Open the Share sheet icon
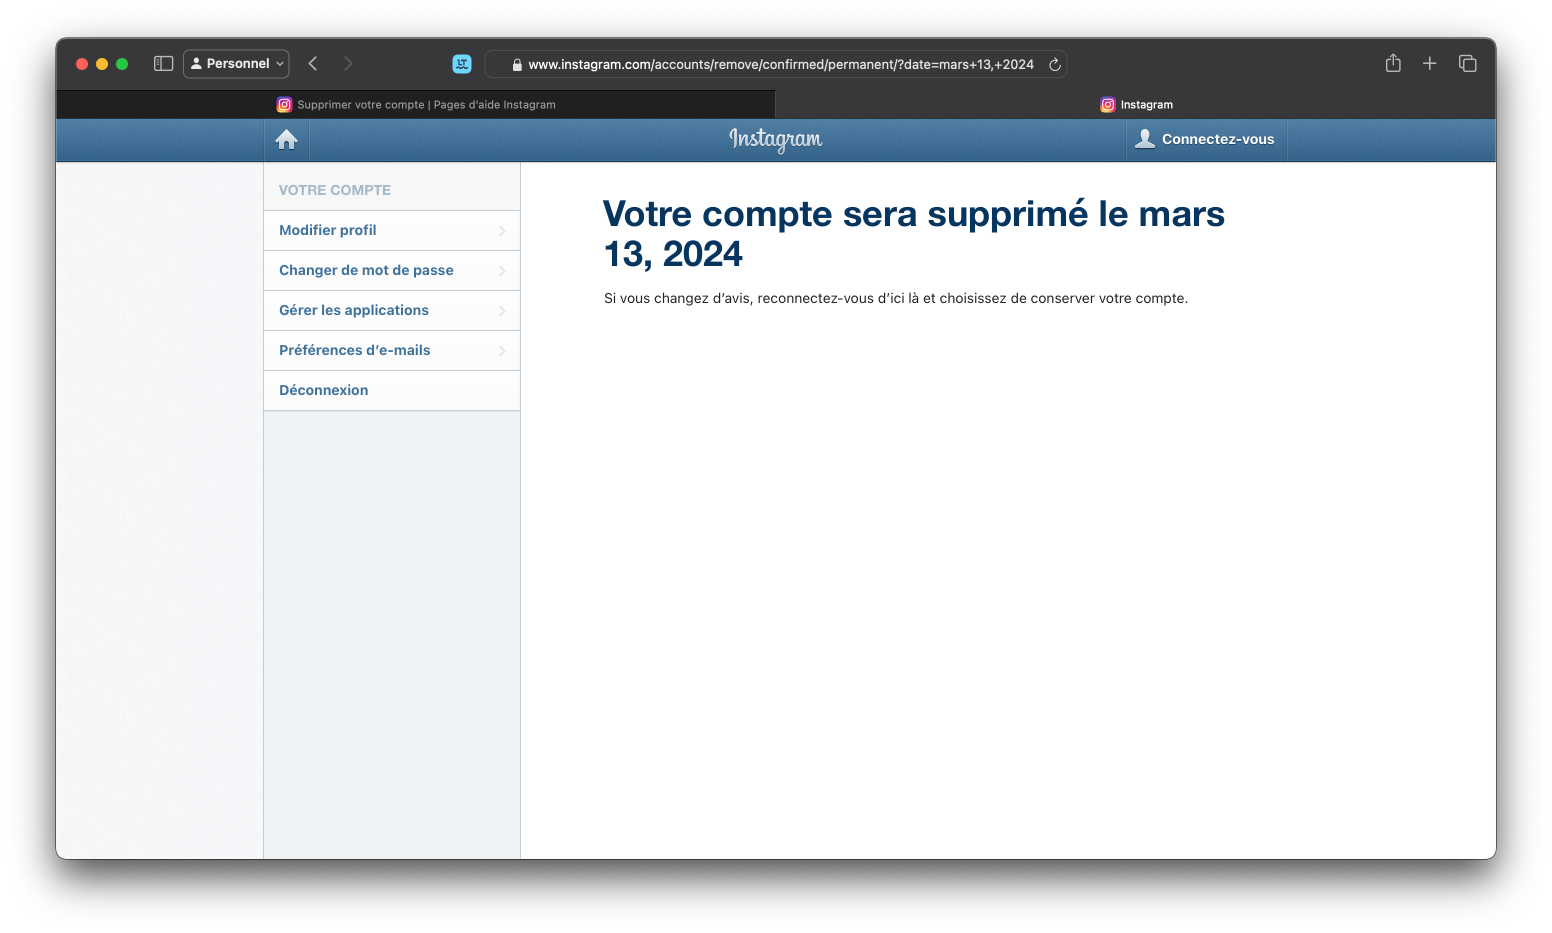The image size is (1552, 933). click(x=1393, y=64)
